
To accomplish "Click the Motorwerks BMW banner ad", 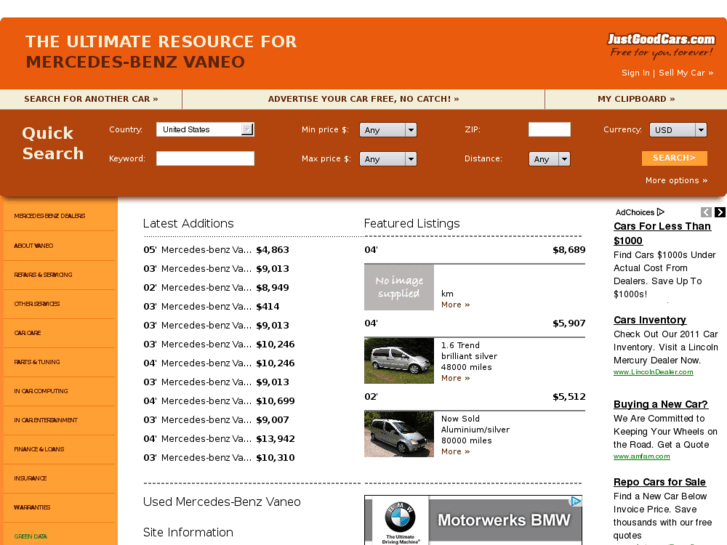I will 473,520.
